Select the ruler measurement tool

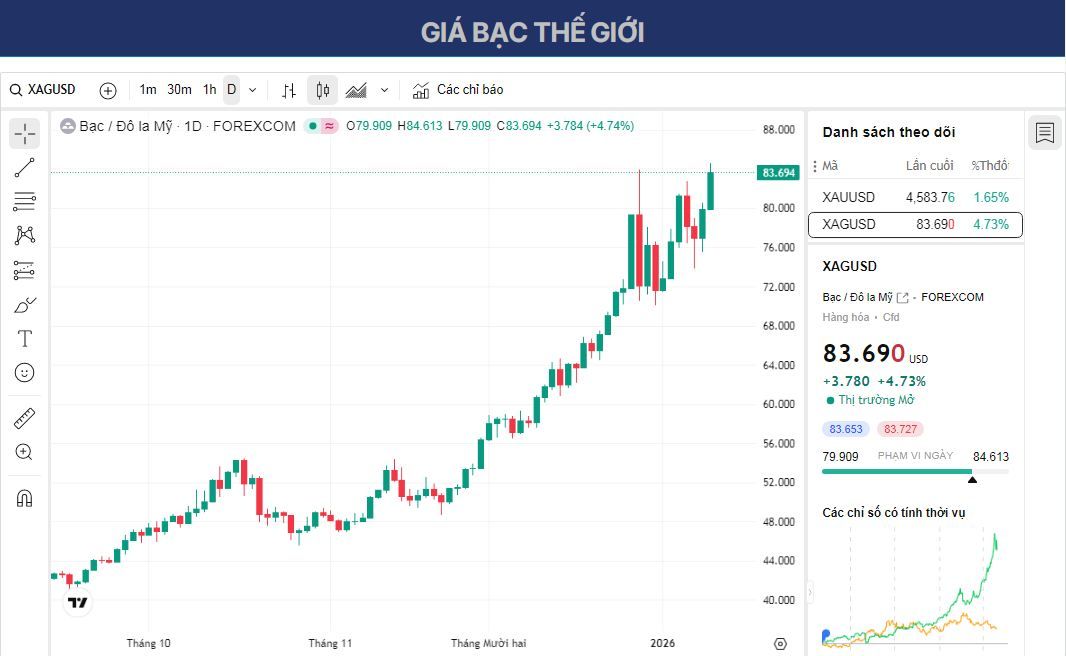click(x=24, y=417)
